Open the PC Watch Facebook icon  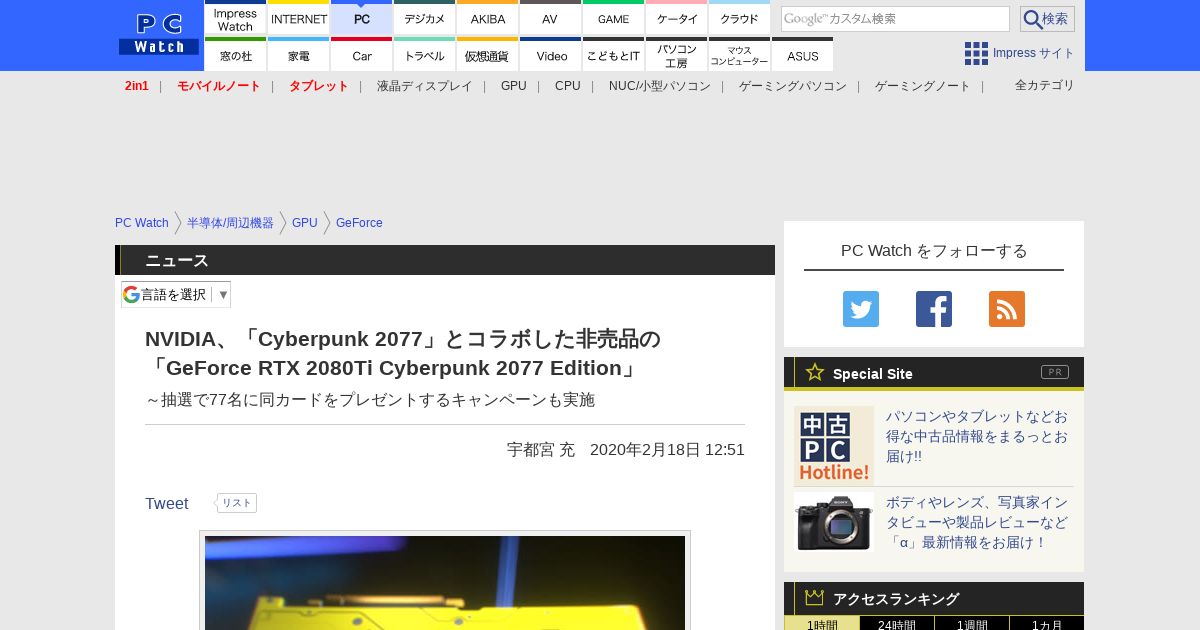[934, 309]
